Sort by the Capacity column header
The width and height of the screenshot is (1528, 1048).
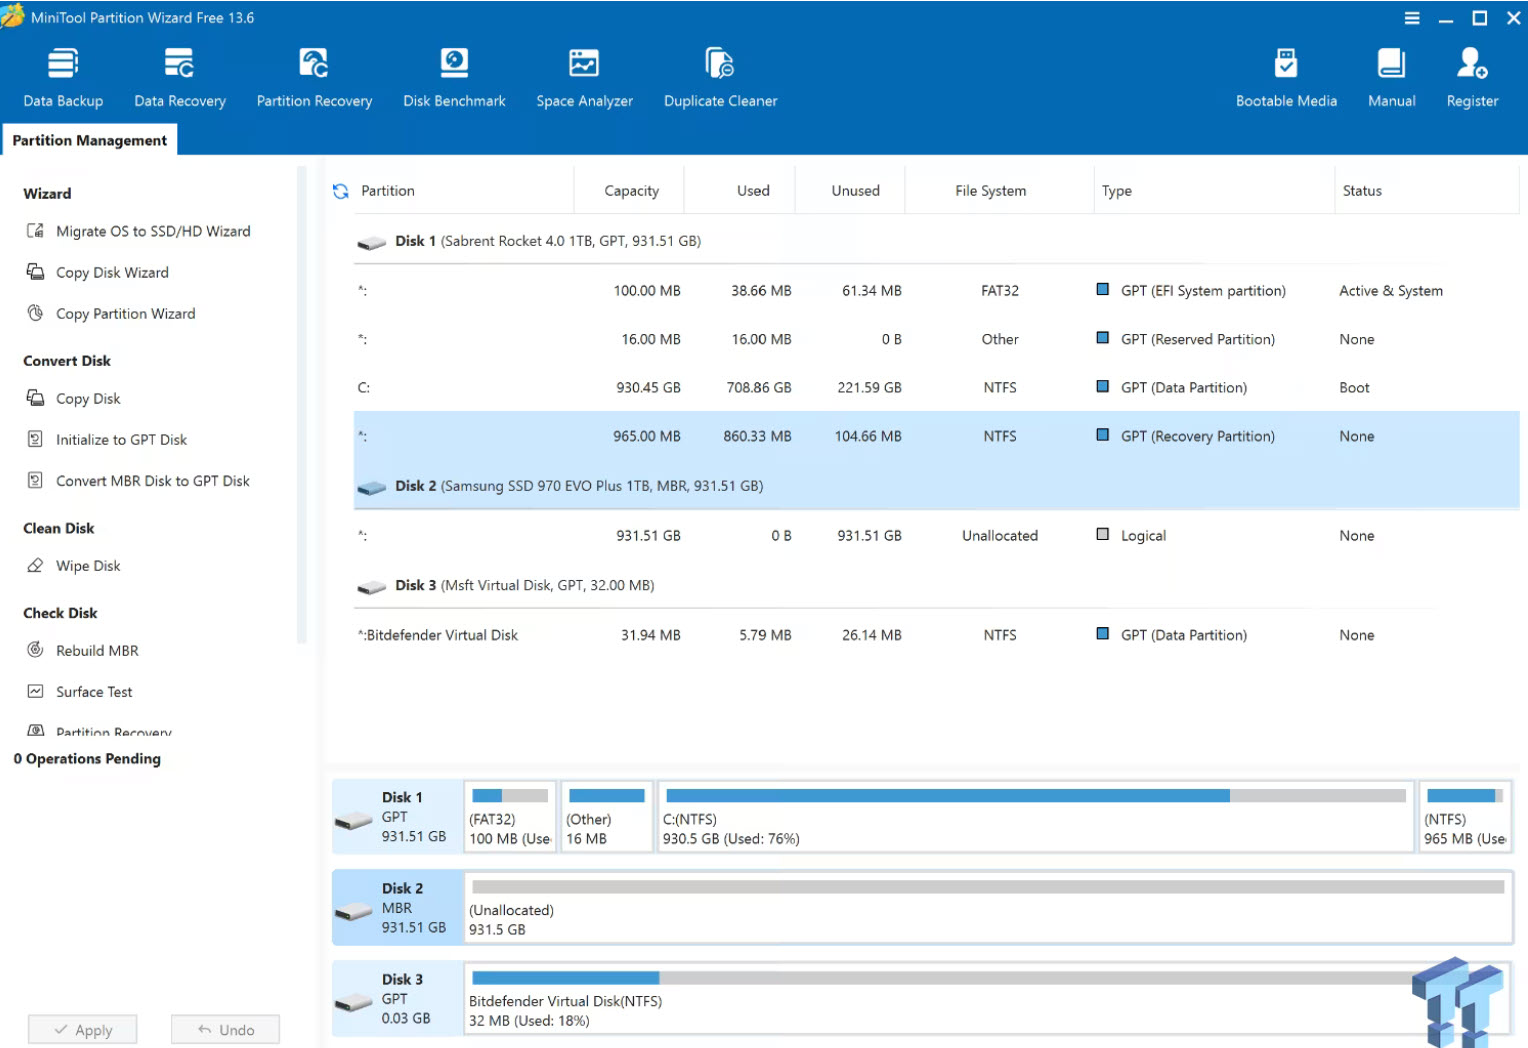[631, 191]
